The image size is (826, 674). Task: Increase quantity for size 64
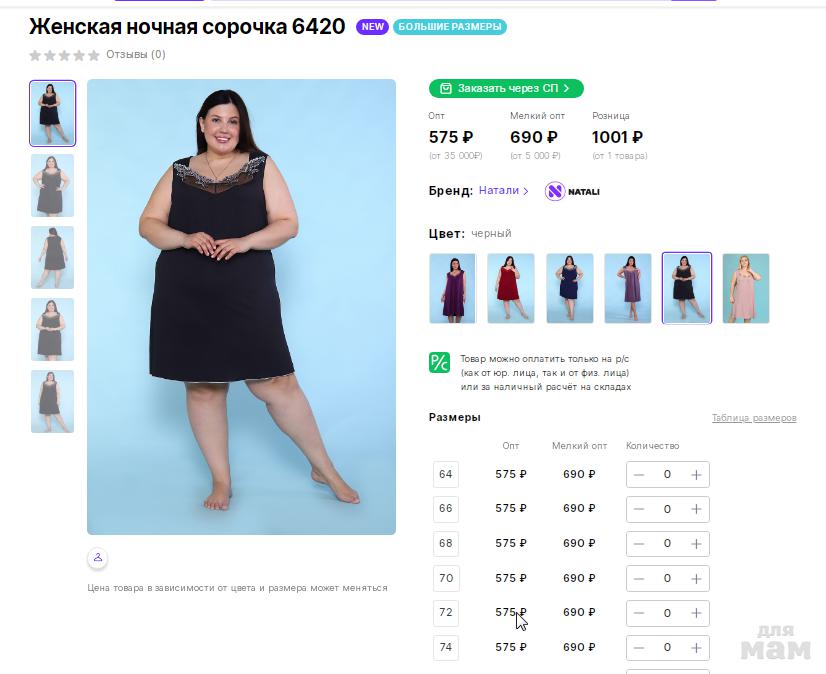pos(696,475)
